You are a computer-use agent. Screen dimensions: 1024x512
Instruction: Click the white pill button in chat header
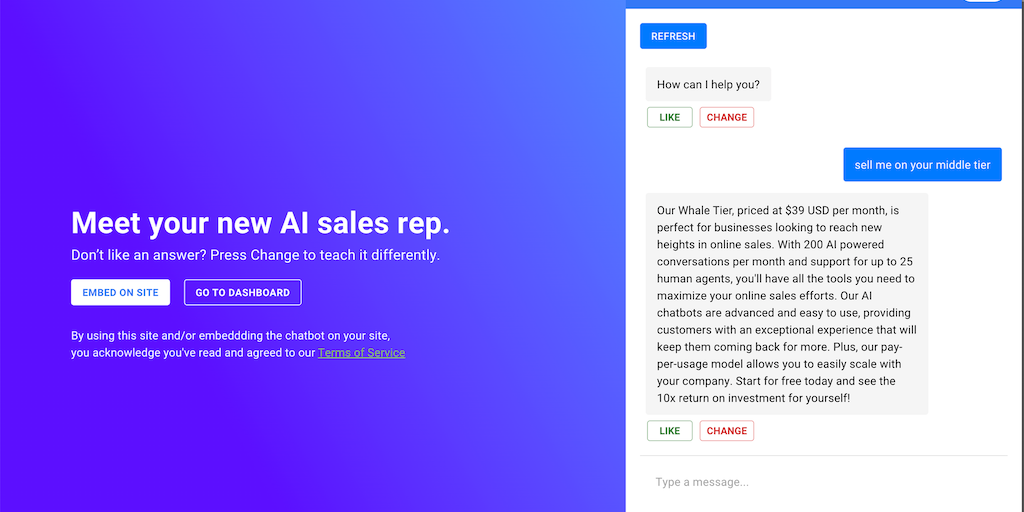point(983,1)
